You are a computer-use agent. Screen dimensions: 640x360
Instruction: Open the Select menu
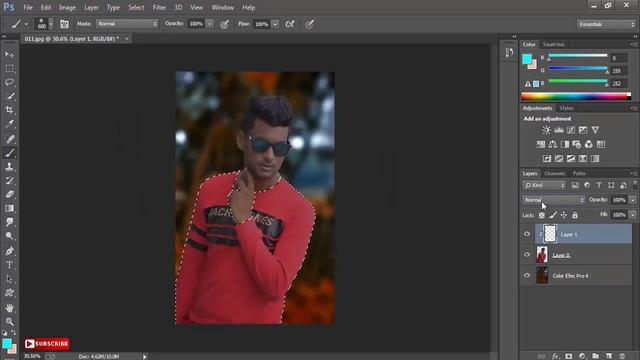click(136, 7)
